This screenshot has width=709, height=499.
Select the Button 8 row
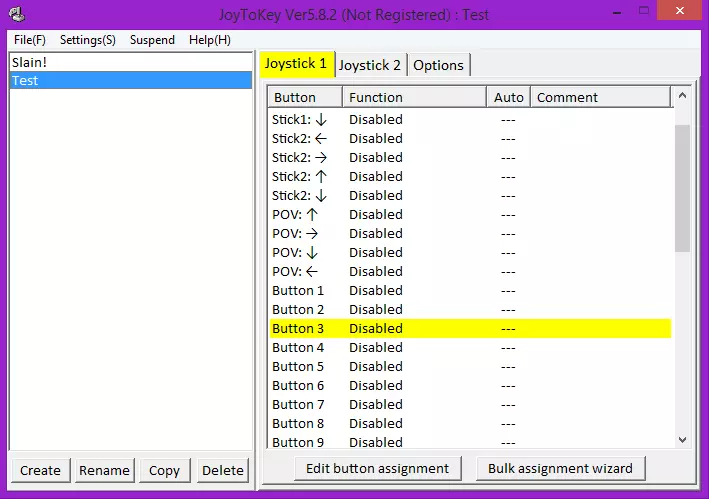coord(470,423)
